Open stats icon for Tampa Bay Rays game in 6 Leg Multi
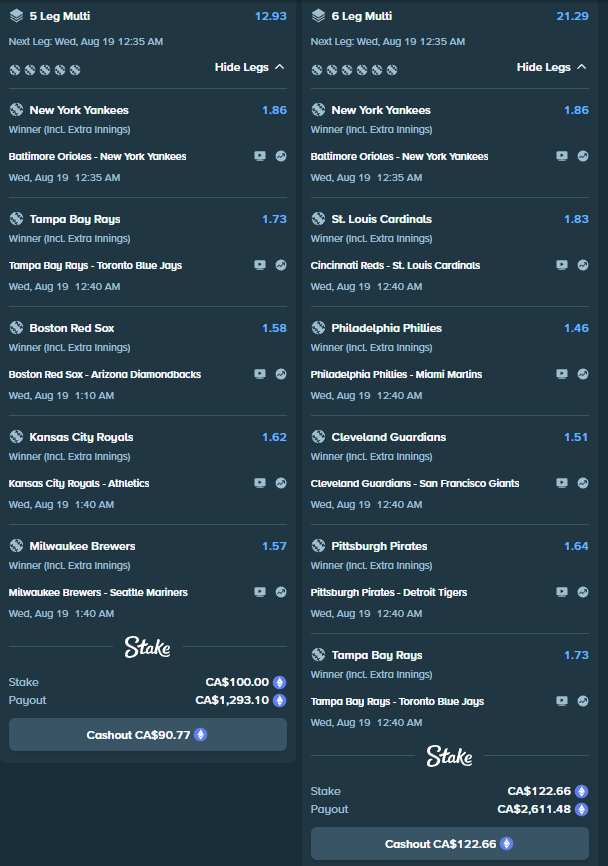608x866 pixels. coord(583,701)
